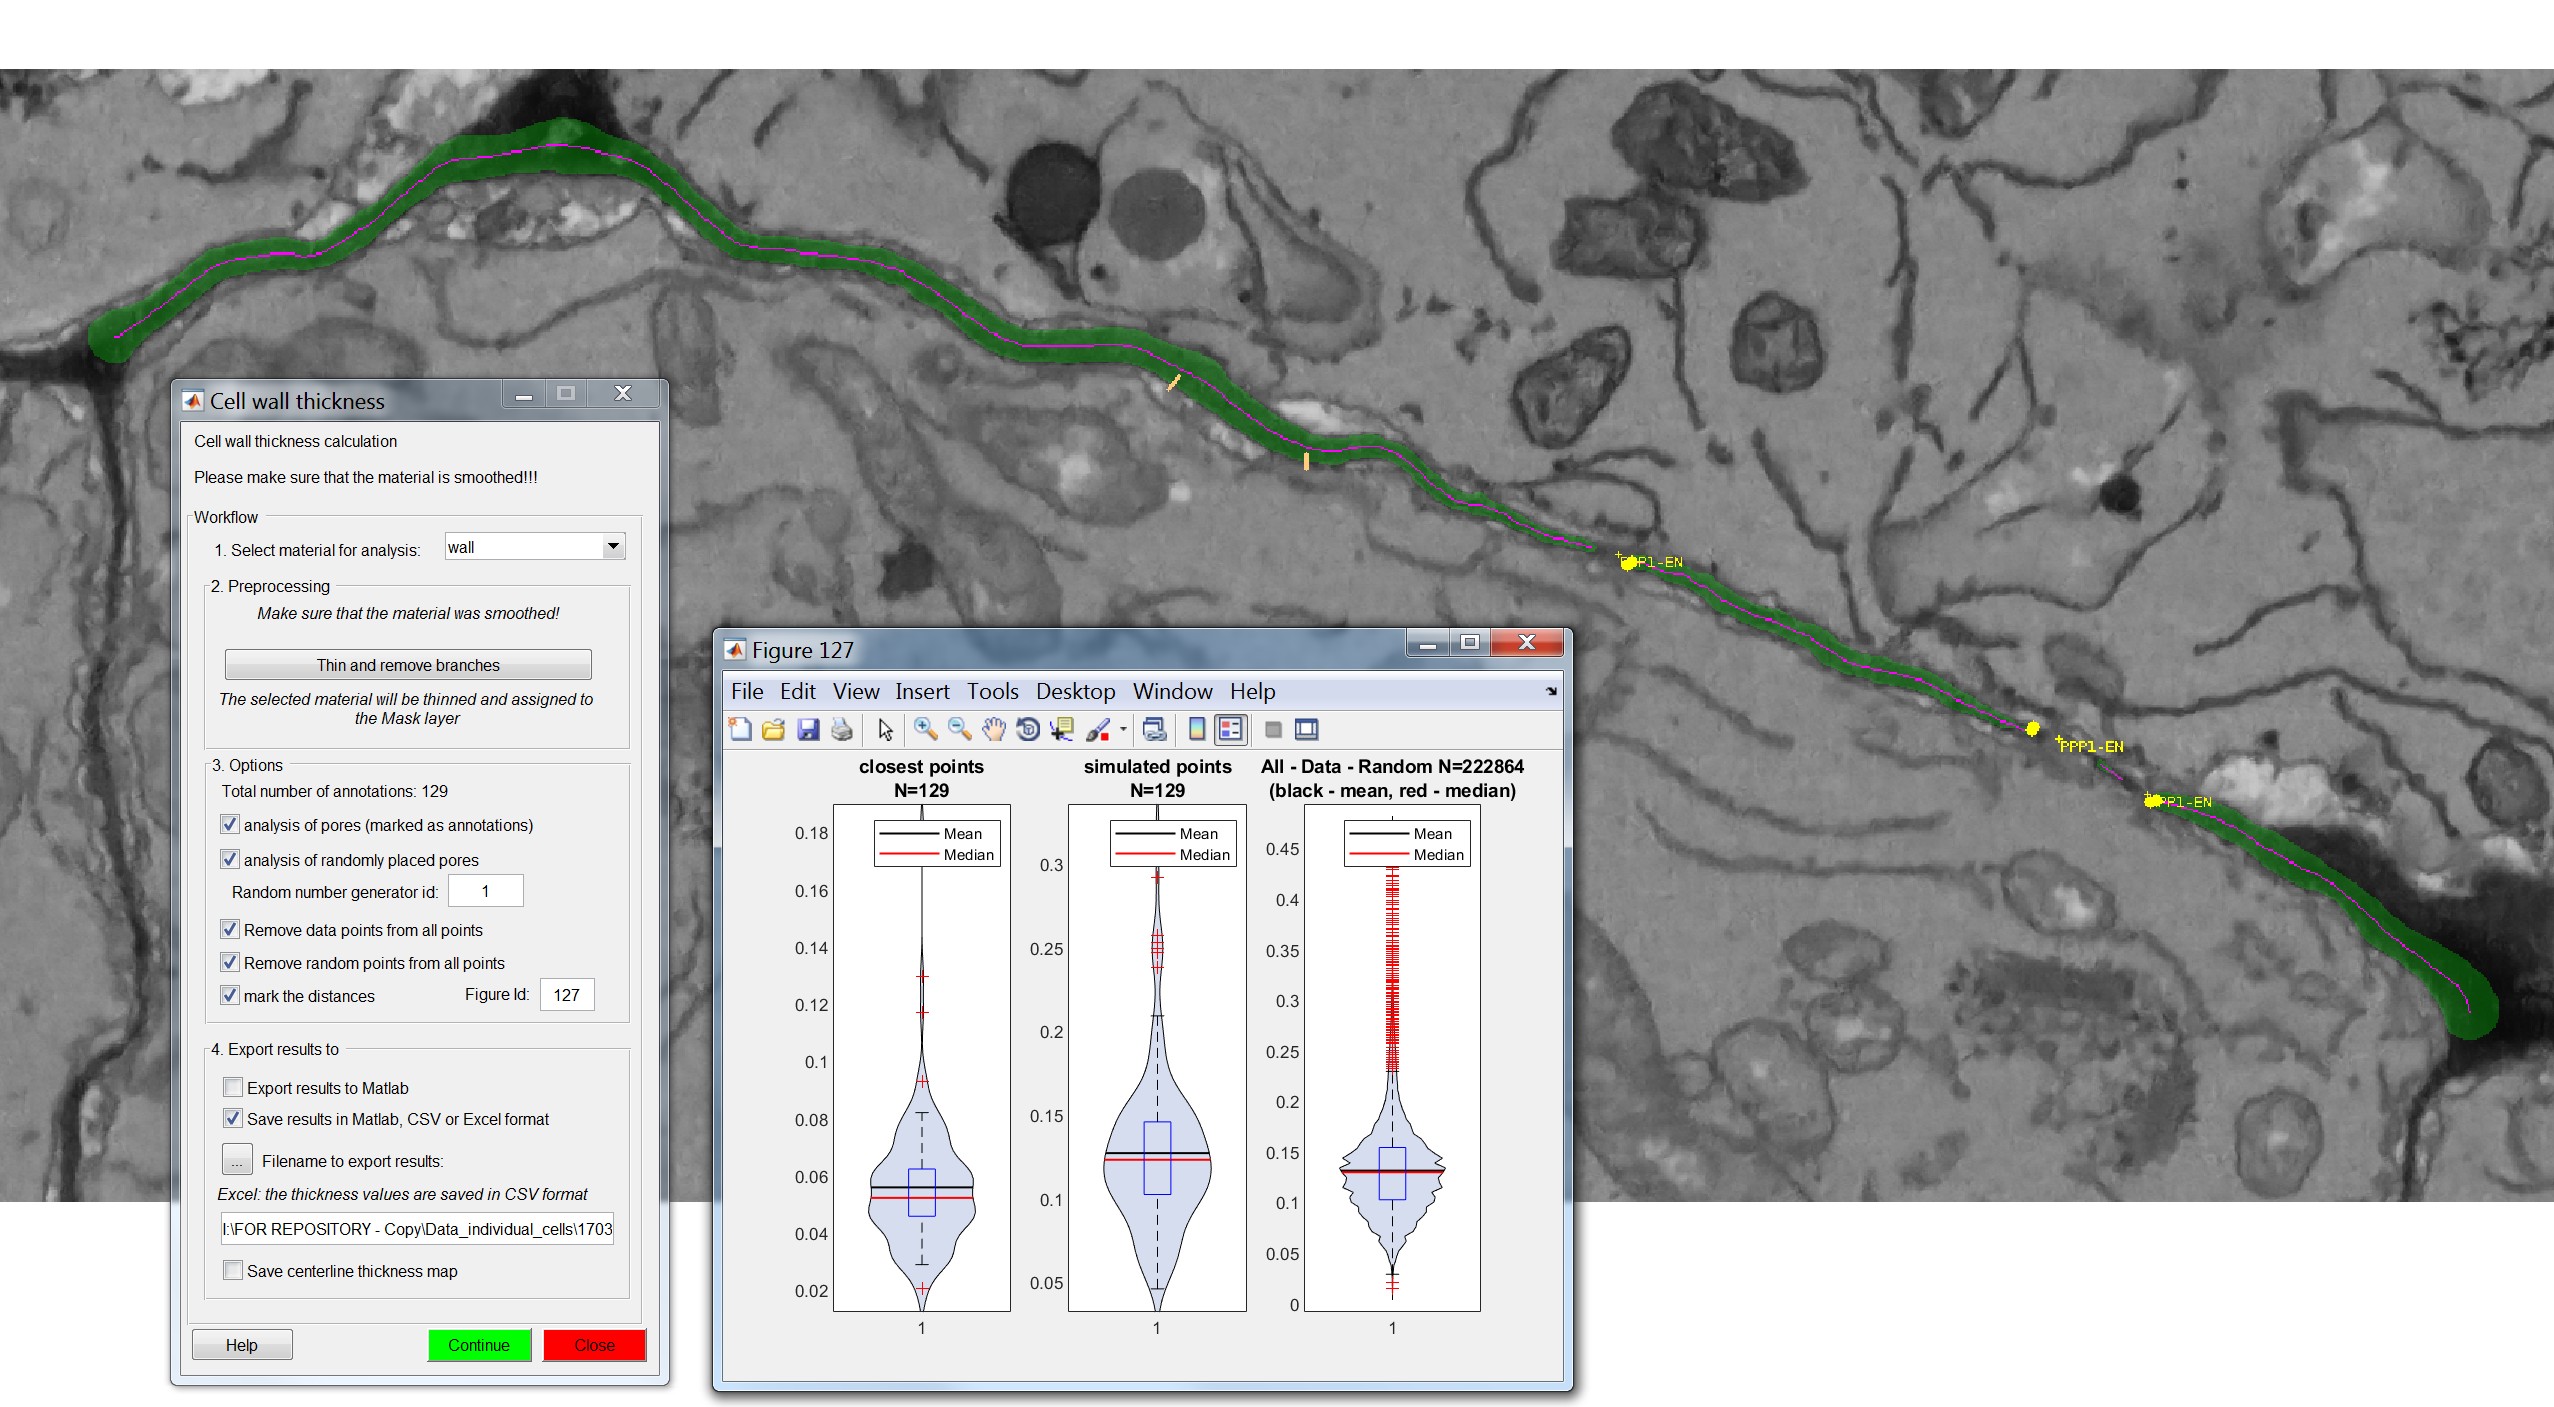Check Save centerline thickness map option
The image size is (2554, 1407).
point(233,1270)
